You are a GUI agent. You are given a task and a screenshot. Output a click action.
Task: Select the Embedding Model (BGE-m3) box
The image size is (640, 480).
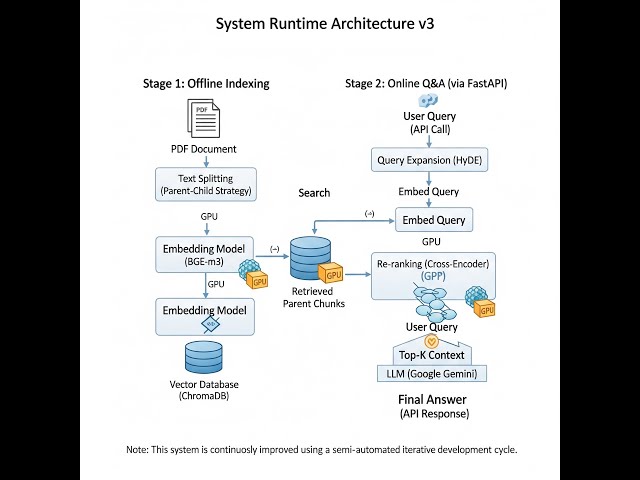pos(204,255)
